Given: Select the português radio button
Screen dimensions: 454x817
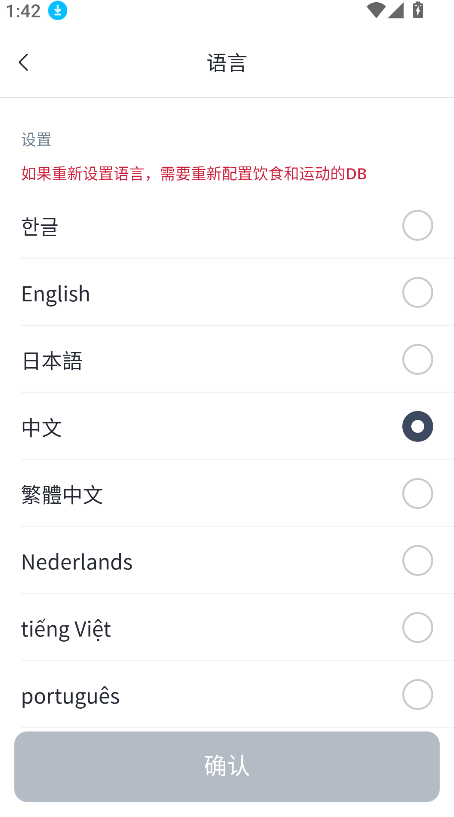Looking at the screenshot, I should coord(418,695).
